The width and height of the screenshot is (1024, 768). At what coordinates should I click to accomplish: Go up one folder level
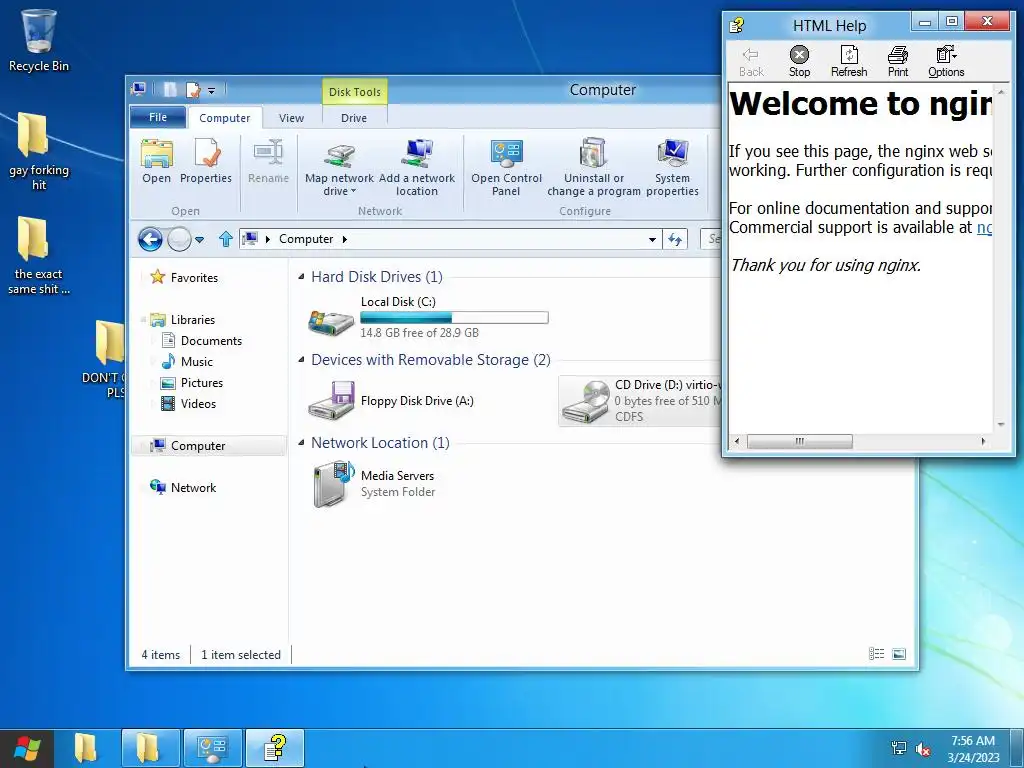(x=225, y=240)
